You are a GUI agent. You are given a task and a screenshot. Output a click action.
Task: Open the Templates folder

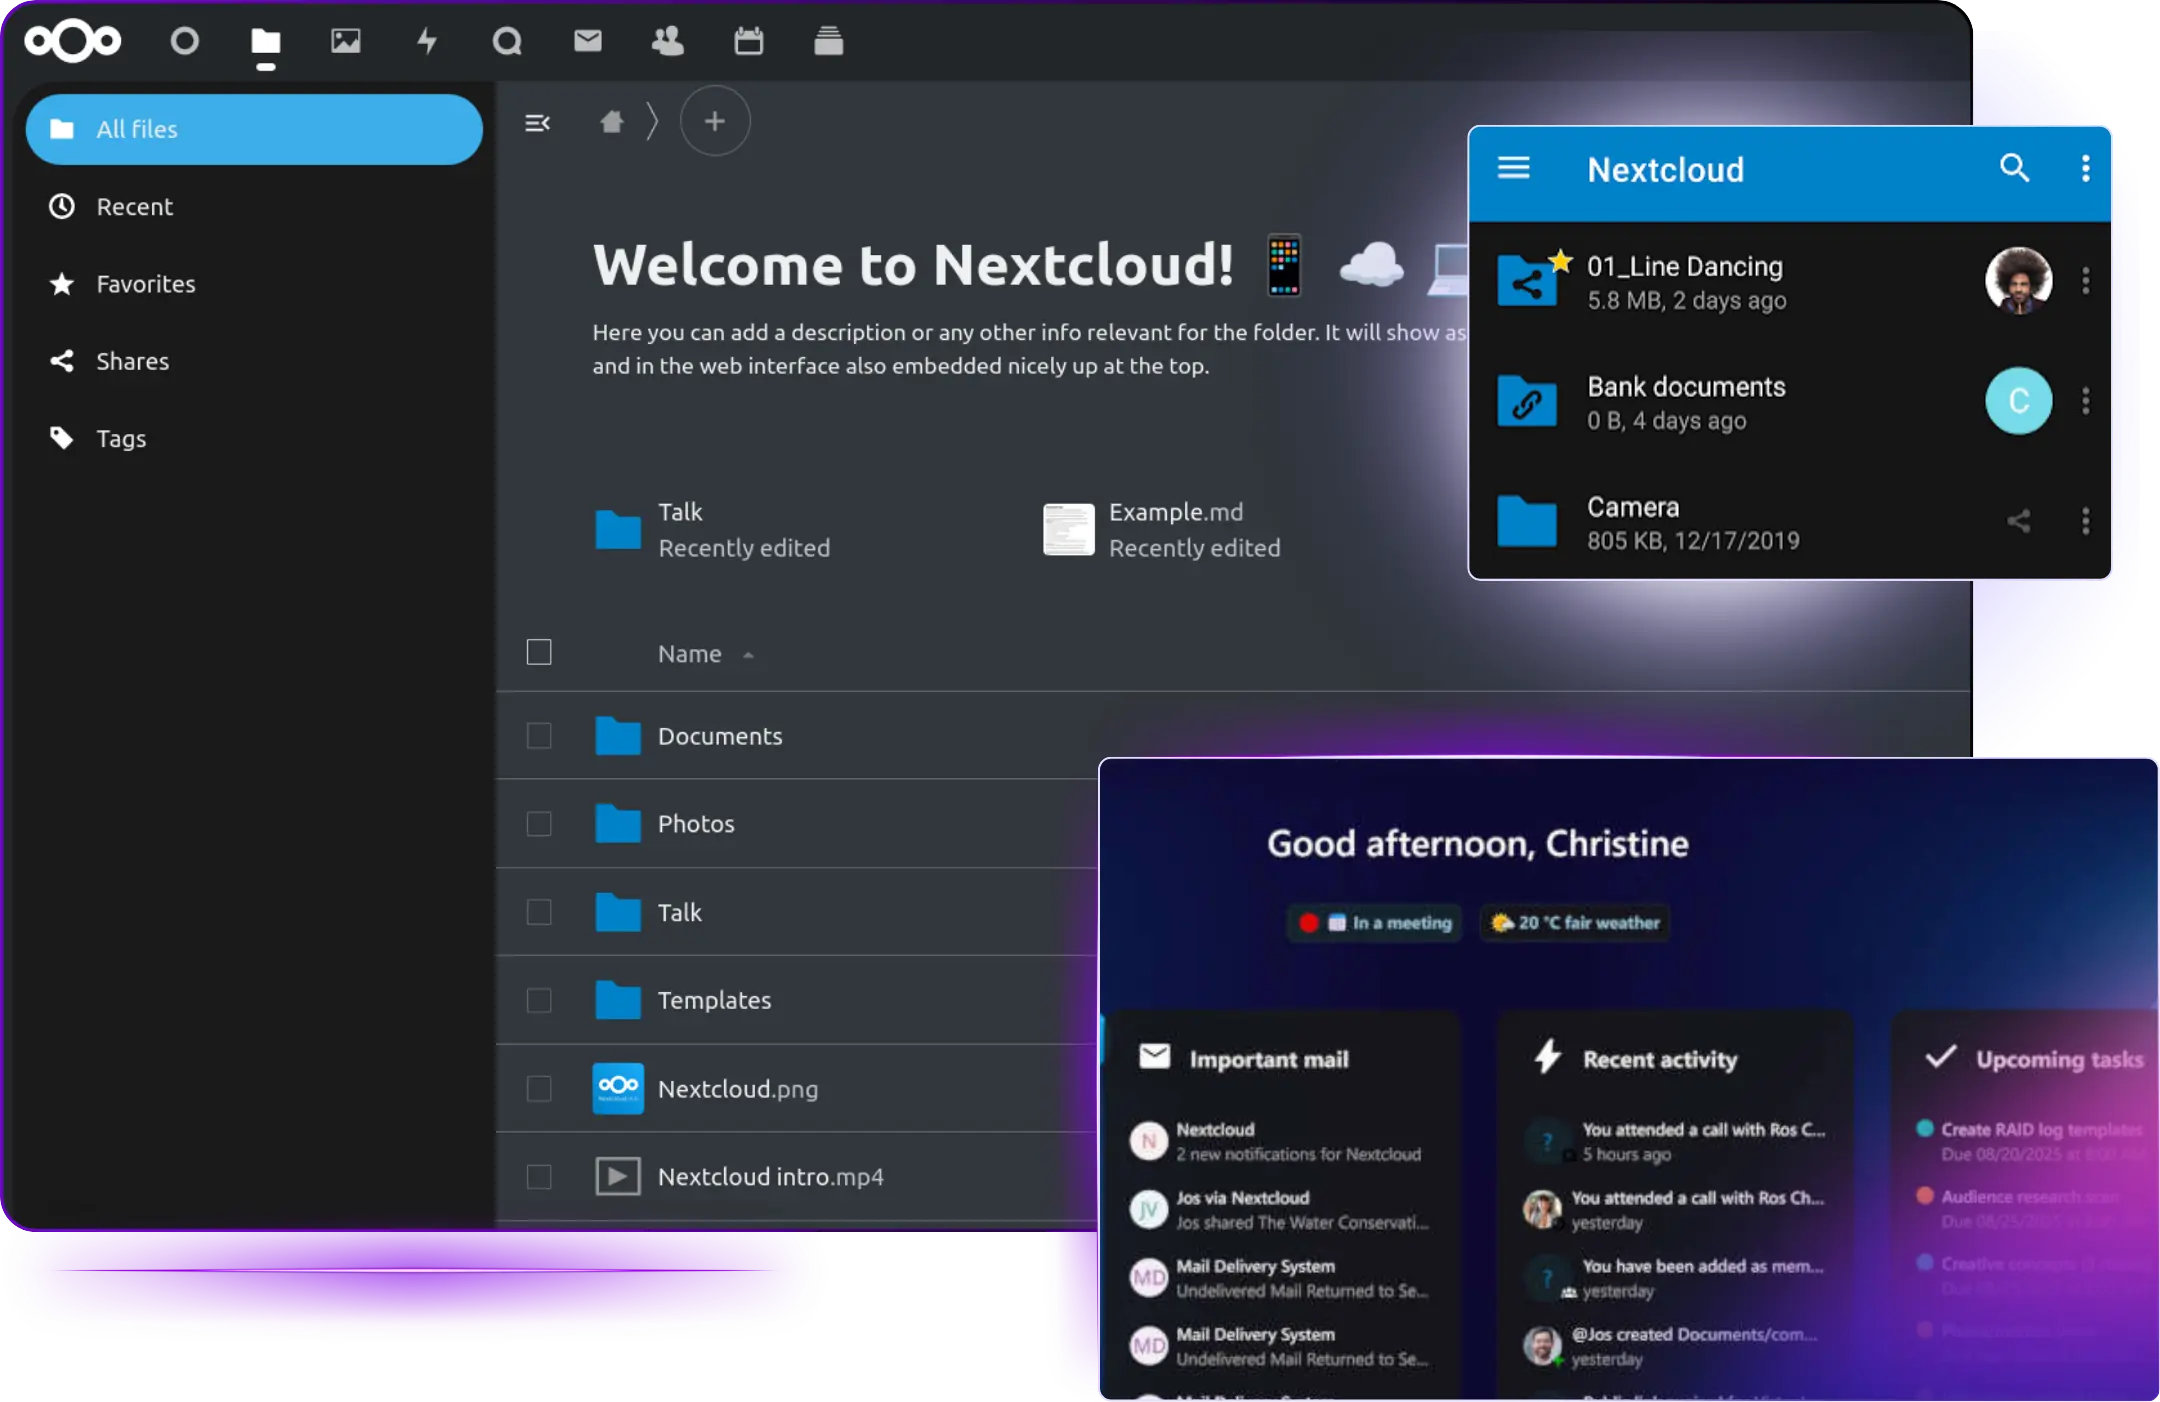[714, 1000]
